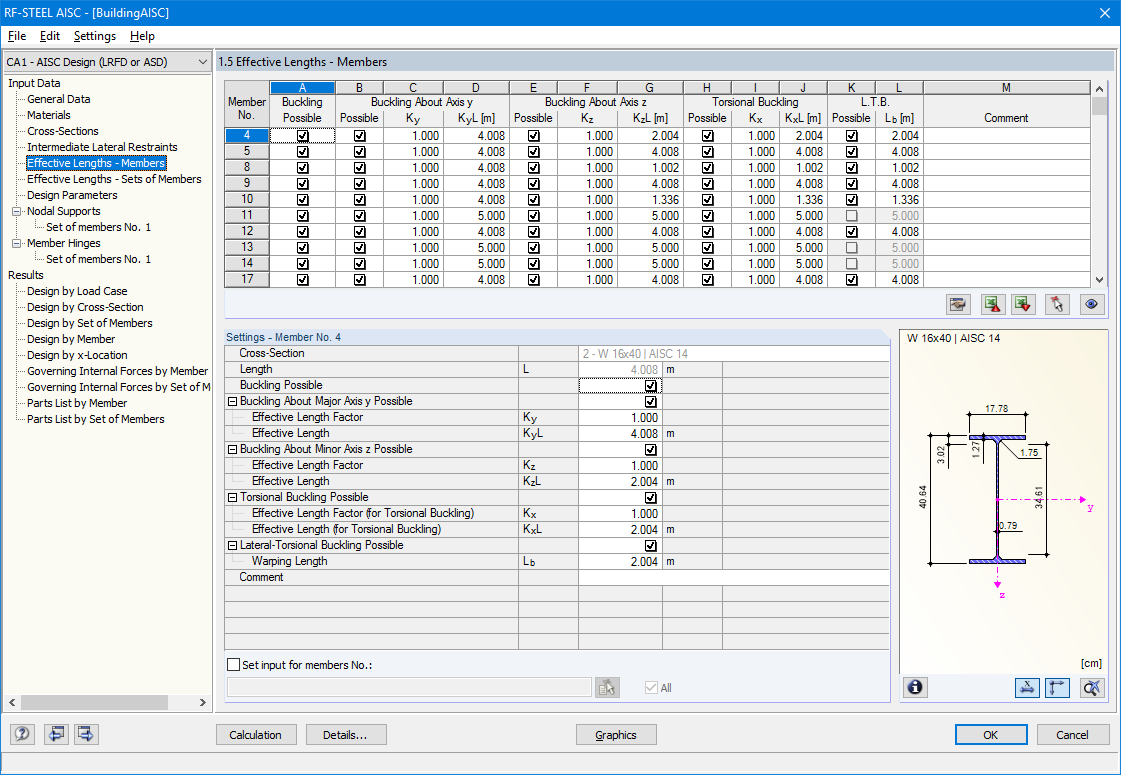This screenshot has height=775, width=1121.
Task: Click the hand-over-window icon
Action: (958, 305)
